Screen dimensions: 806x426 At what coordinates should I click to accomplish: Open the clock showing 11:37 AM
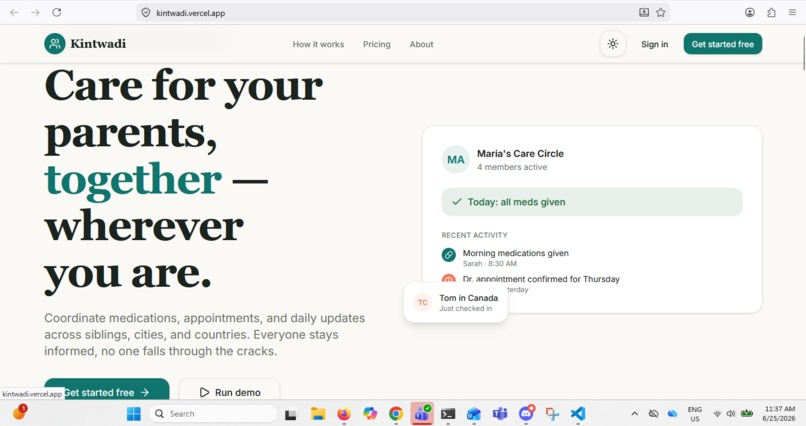click(x=779, y=414)
